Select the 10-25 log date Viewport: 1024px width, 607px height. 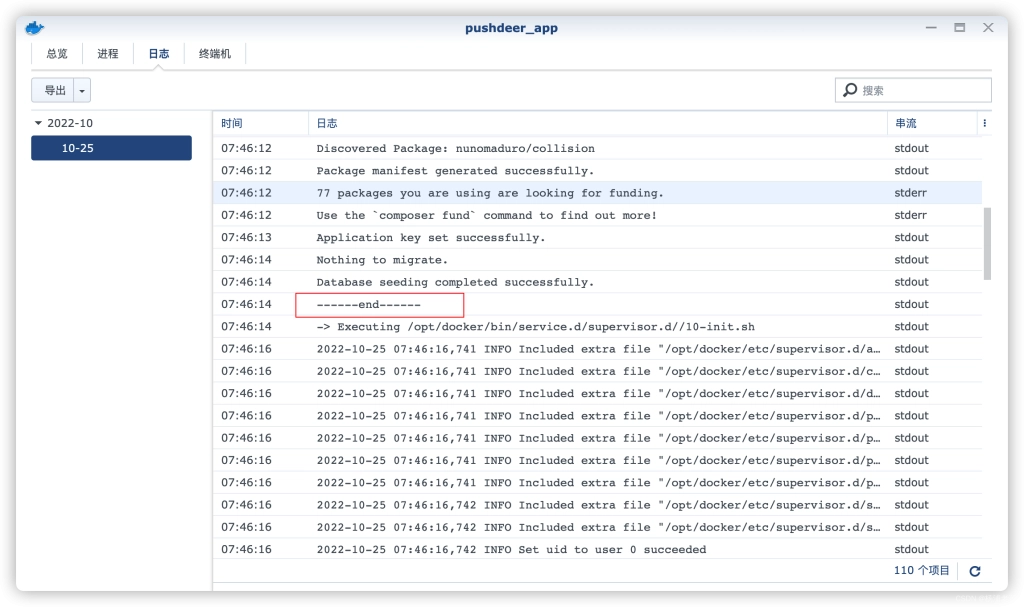pos(111,148)
